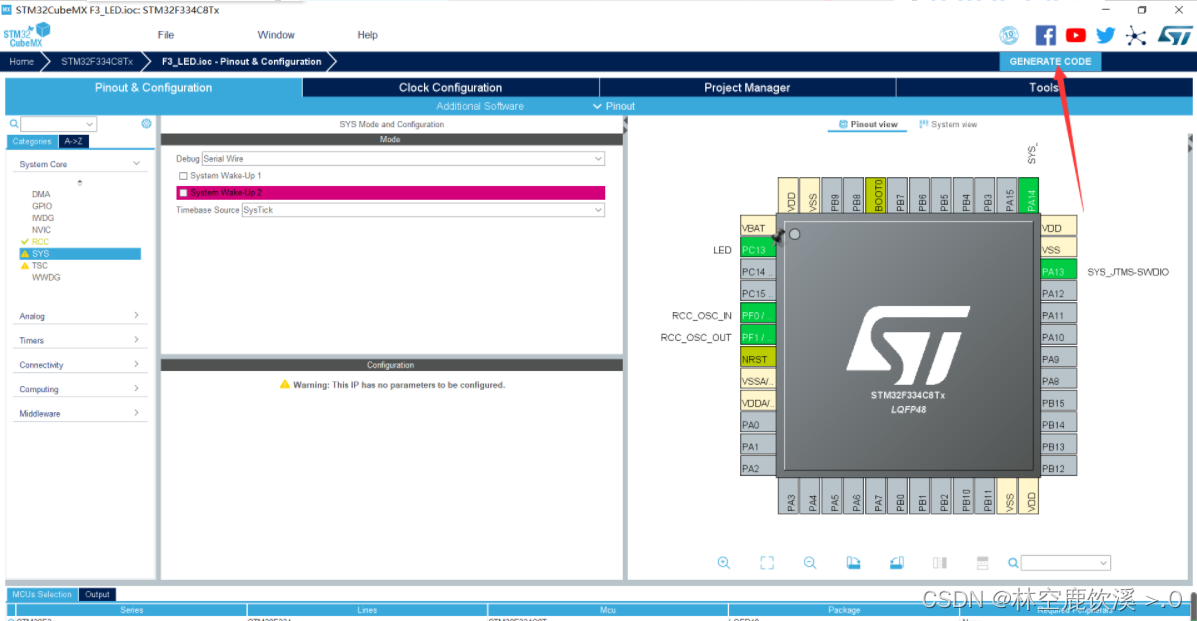Click the ST logo icon at top right
This screenshot has width=1197, height=621.
point(1177,35)
